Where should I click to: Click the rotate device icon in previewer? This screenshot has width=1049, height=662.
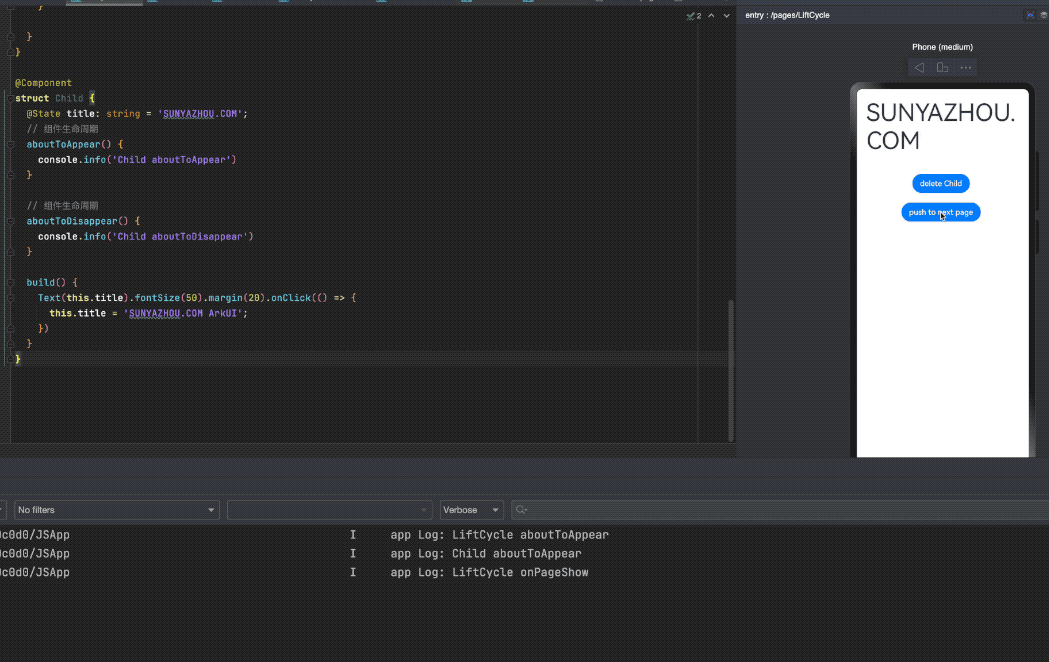(942, 68)
